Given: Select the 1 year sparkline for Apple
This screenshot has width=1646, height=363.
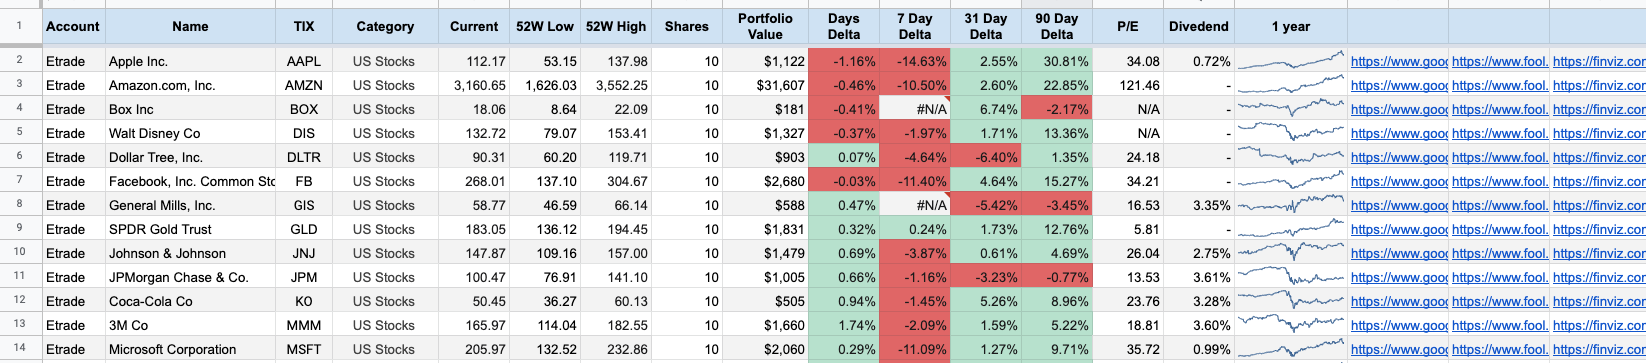Looking at the screenshot, I should [1290, 61].
